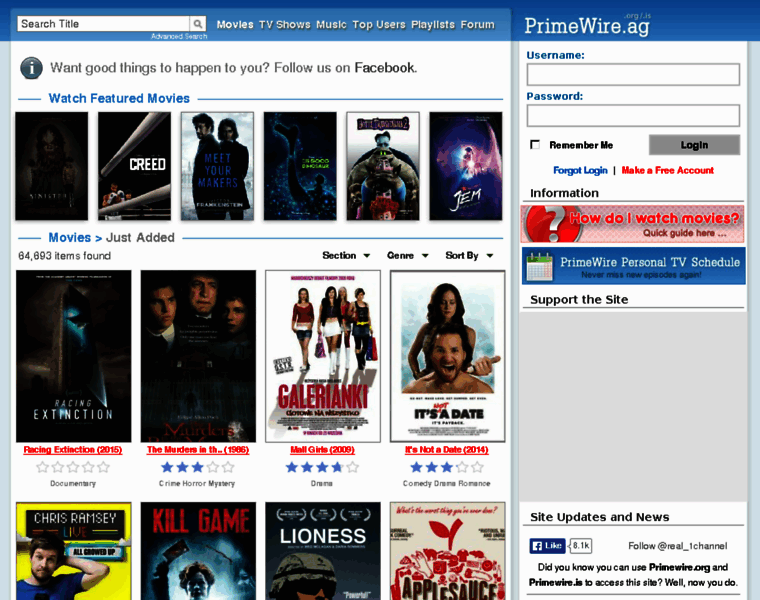Click Follow @real_1channel link
This screenshot has height=600, width=760.
click(678, 546)
